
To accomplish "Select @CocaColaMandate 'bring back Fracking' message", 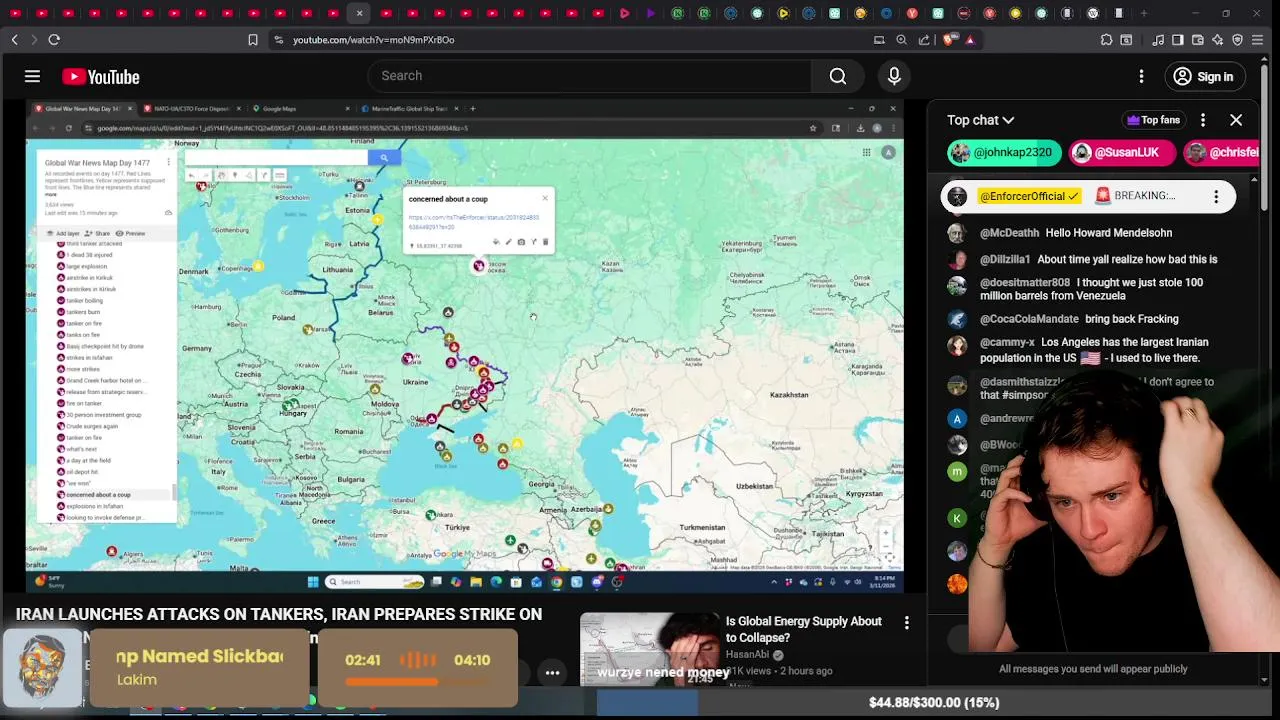I will 1090,319.
